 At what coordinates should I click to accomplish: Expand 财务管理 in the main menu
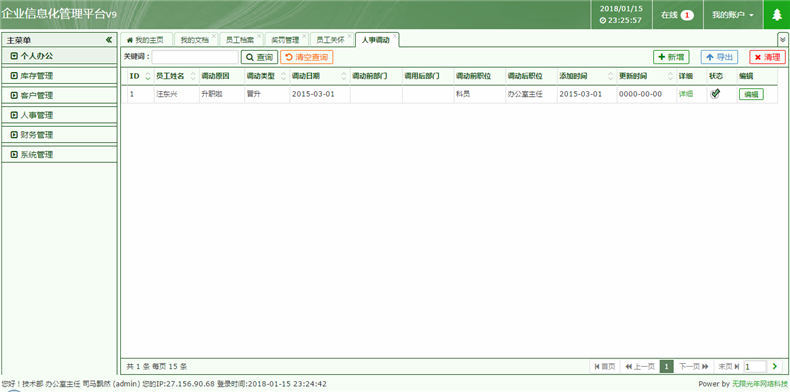click(59, 135)
